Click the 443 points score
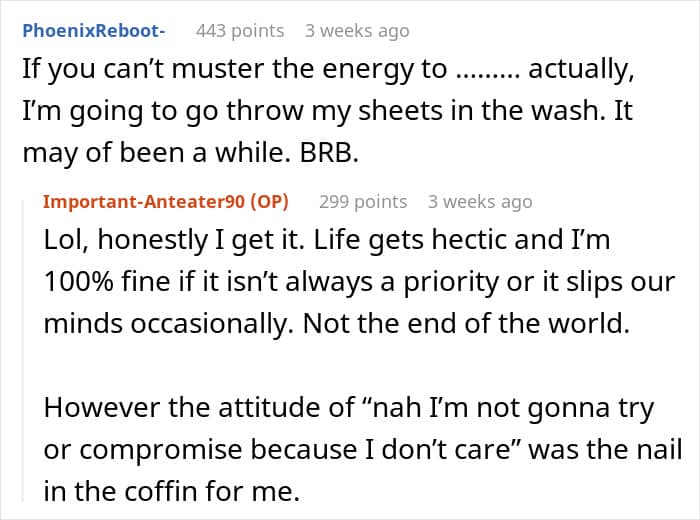Viewport: 700px width, 520px height. [240, 31]
